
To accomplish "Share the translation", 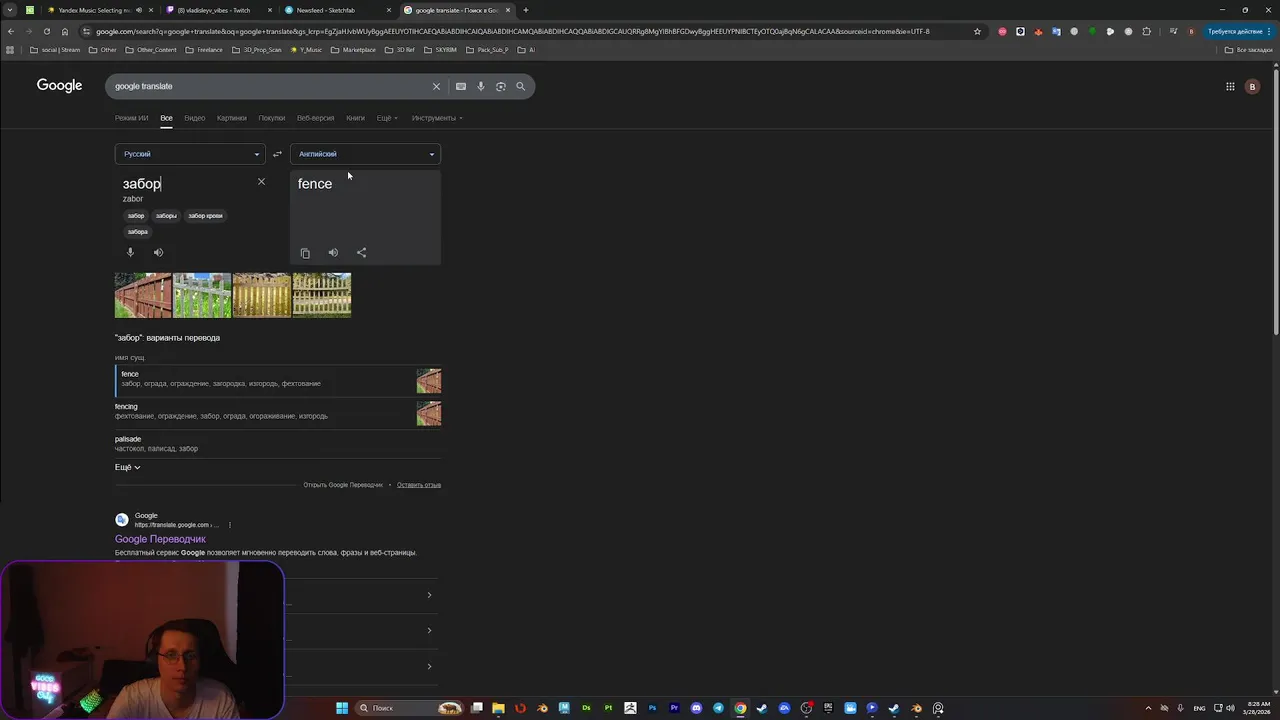I will tap(361, 253).
